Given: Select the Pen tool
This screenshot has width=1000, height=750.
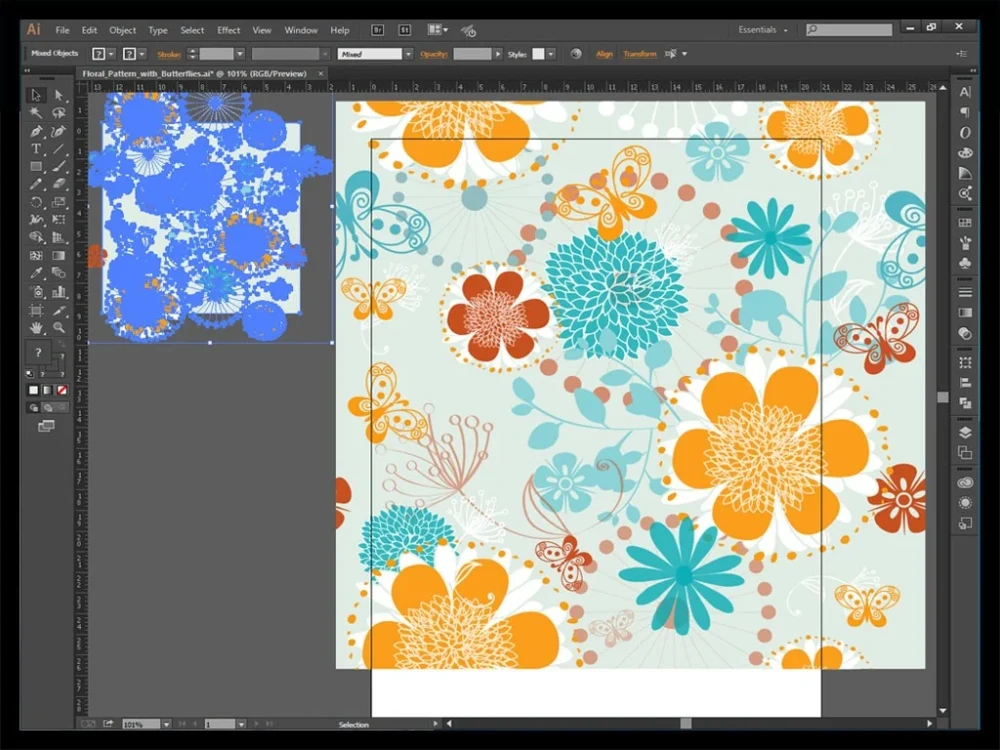Looking at the screenshot, I should click(x=36, y=131).
